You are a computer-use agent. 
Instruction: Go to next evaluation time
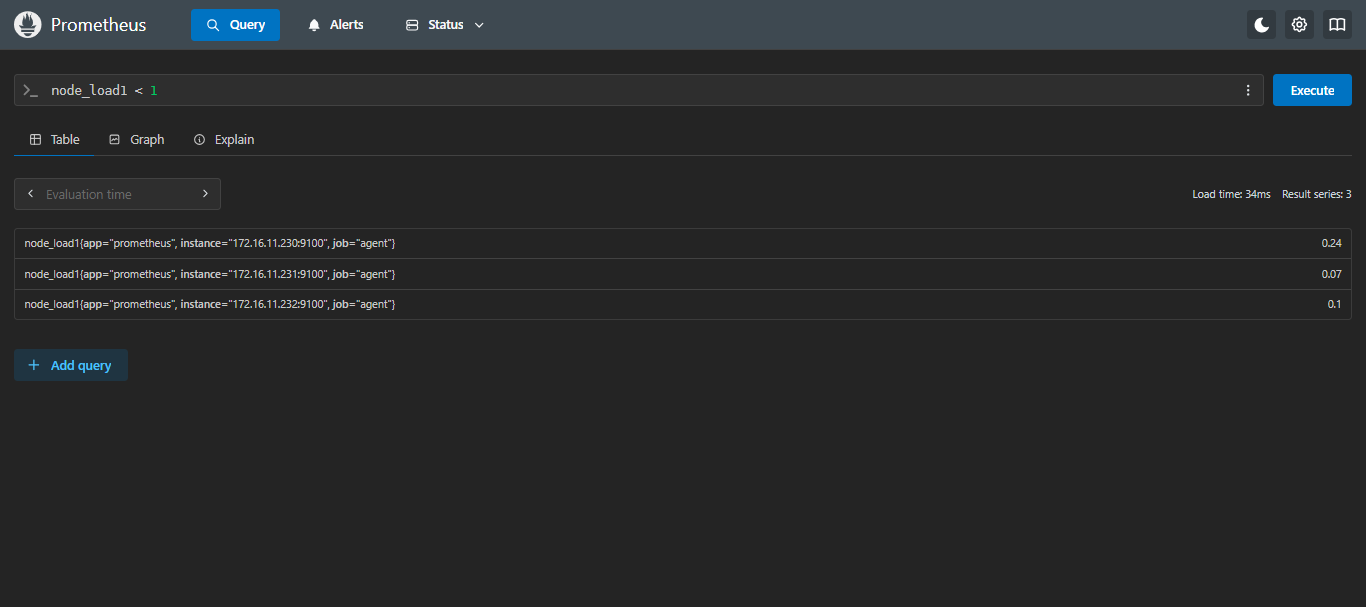click(205, 194)
